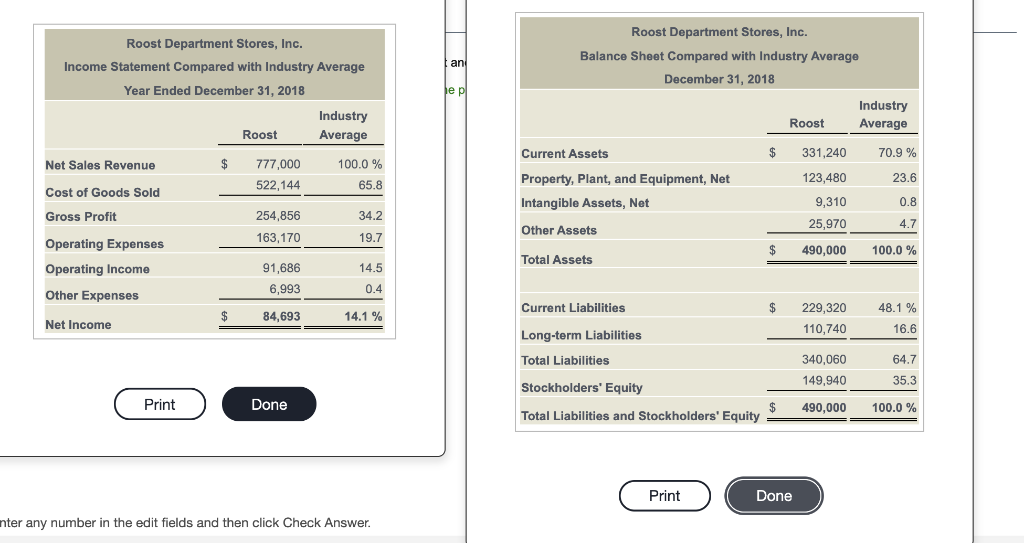Image resolution: width=1024 pixels, height=543 pixels.
Task: Select the Other Expenses label
Action: pyautogui.click(x=92, y=295)
